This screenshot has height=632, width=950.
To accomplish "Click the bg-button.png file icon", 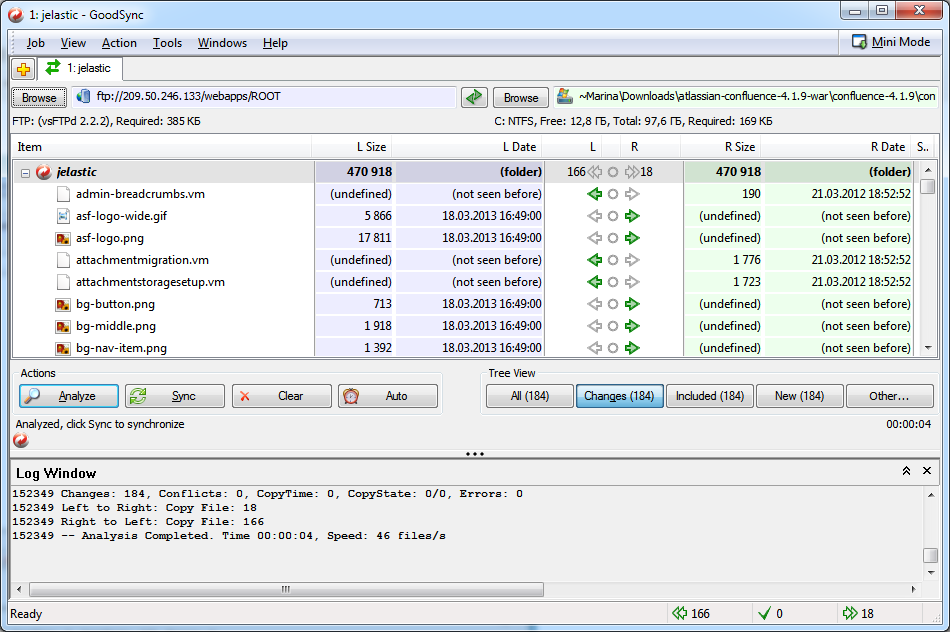I will 62,304.
